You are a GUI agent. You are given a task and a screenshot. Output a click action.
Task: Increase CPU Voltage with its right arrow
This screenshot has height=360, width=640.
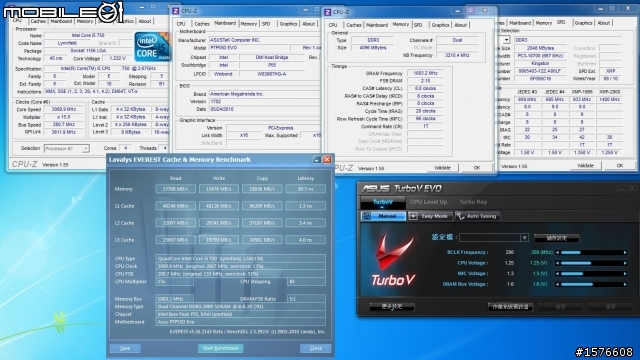(625, 263)
